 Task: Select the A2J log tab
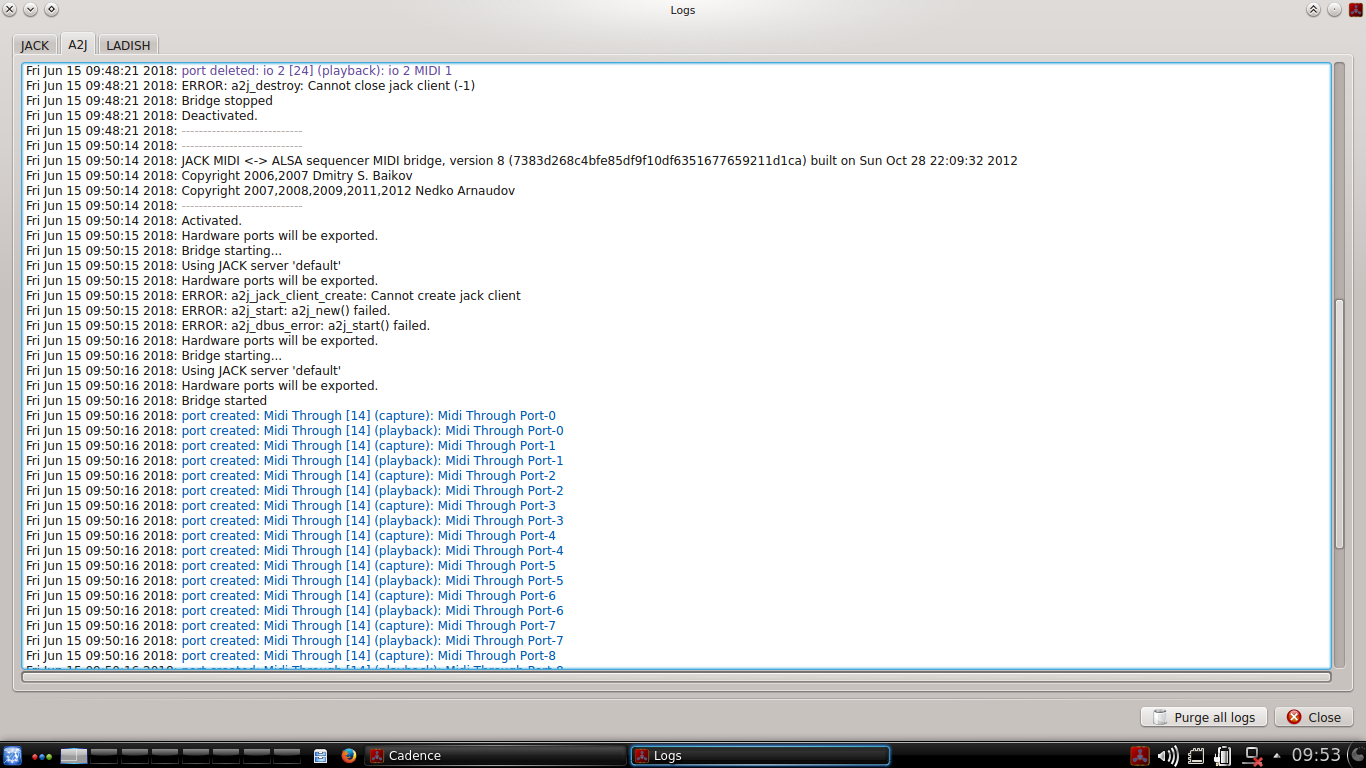(78, 45)
